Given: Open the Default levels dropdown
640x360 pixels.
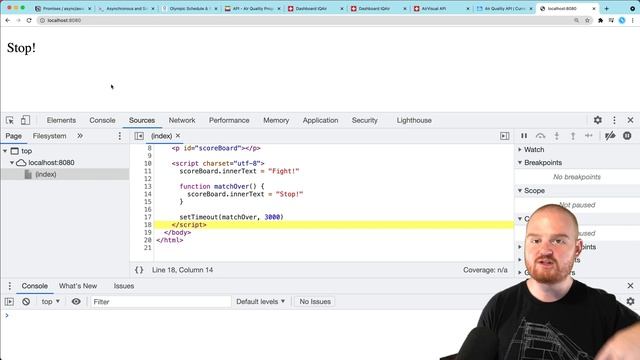Looking at the screenshot, I should (x=260, y=302).
